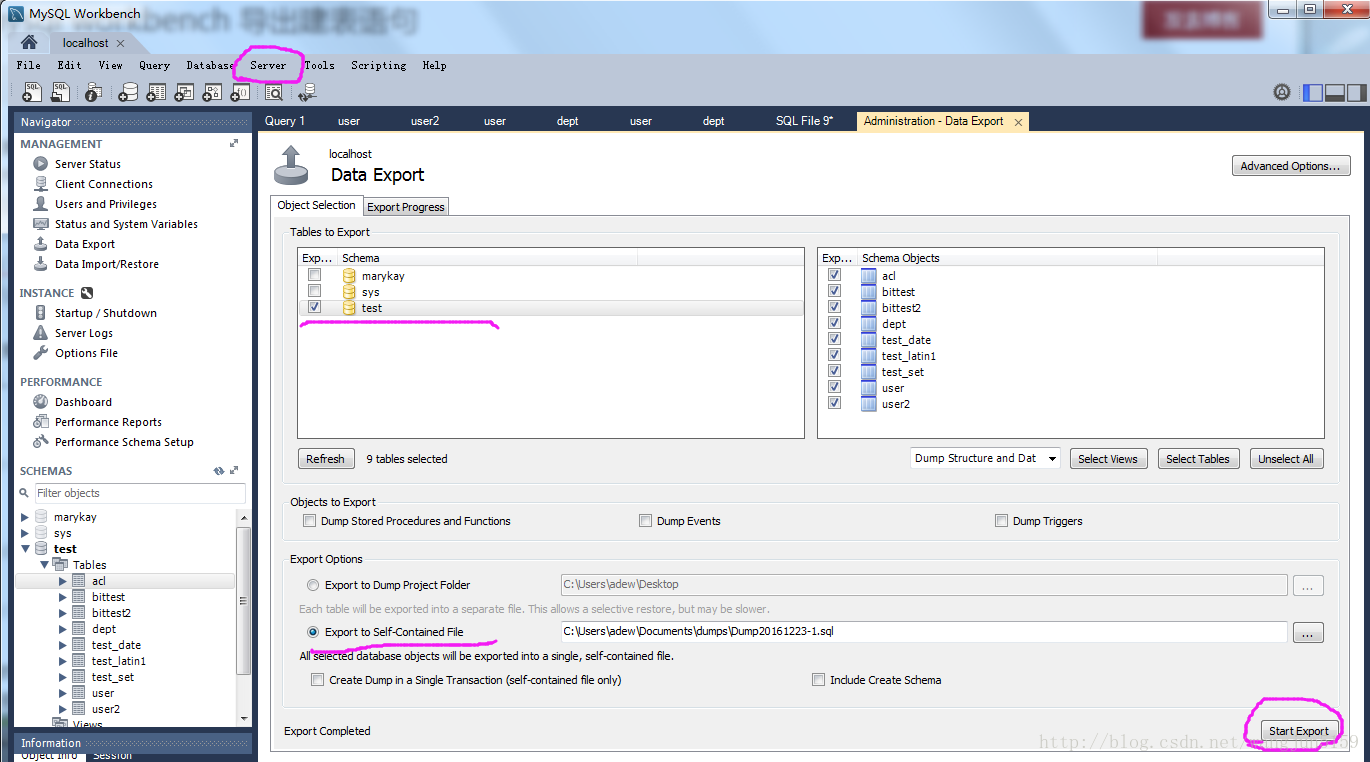Create a new SQL tab from toolbar
This screenshot has width=1370, height=762.
32,92
